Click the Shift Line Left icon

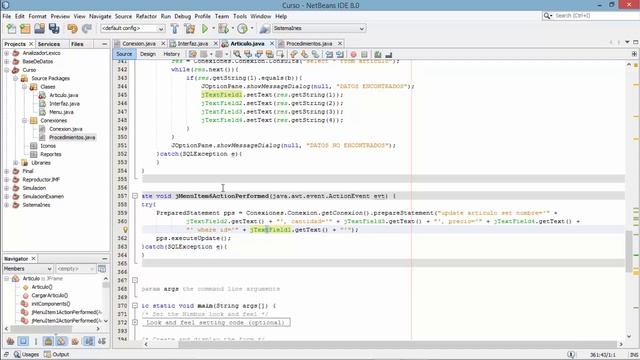pyautogui.click(x=329, y=54)
